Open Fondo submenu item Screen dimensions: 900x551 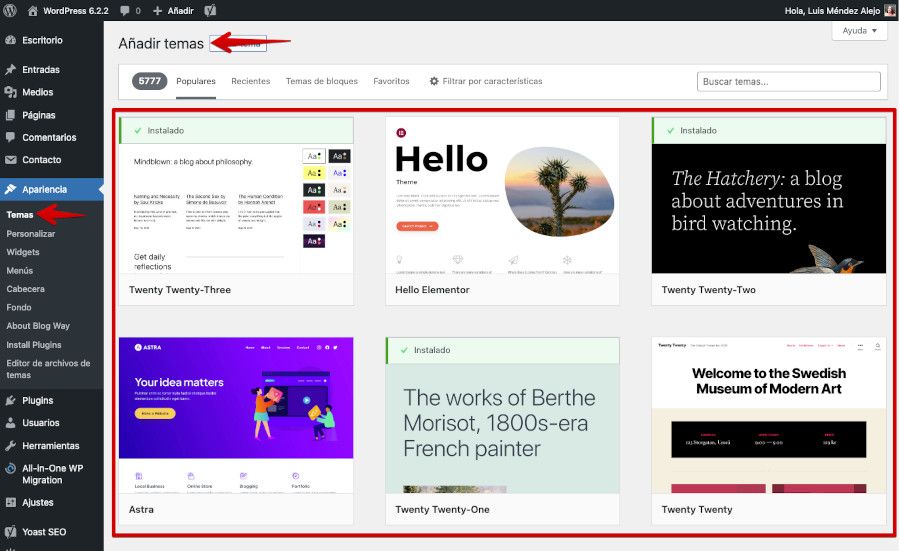click(x=19, y=307)
